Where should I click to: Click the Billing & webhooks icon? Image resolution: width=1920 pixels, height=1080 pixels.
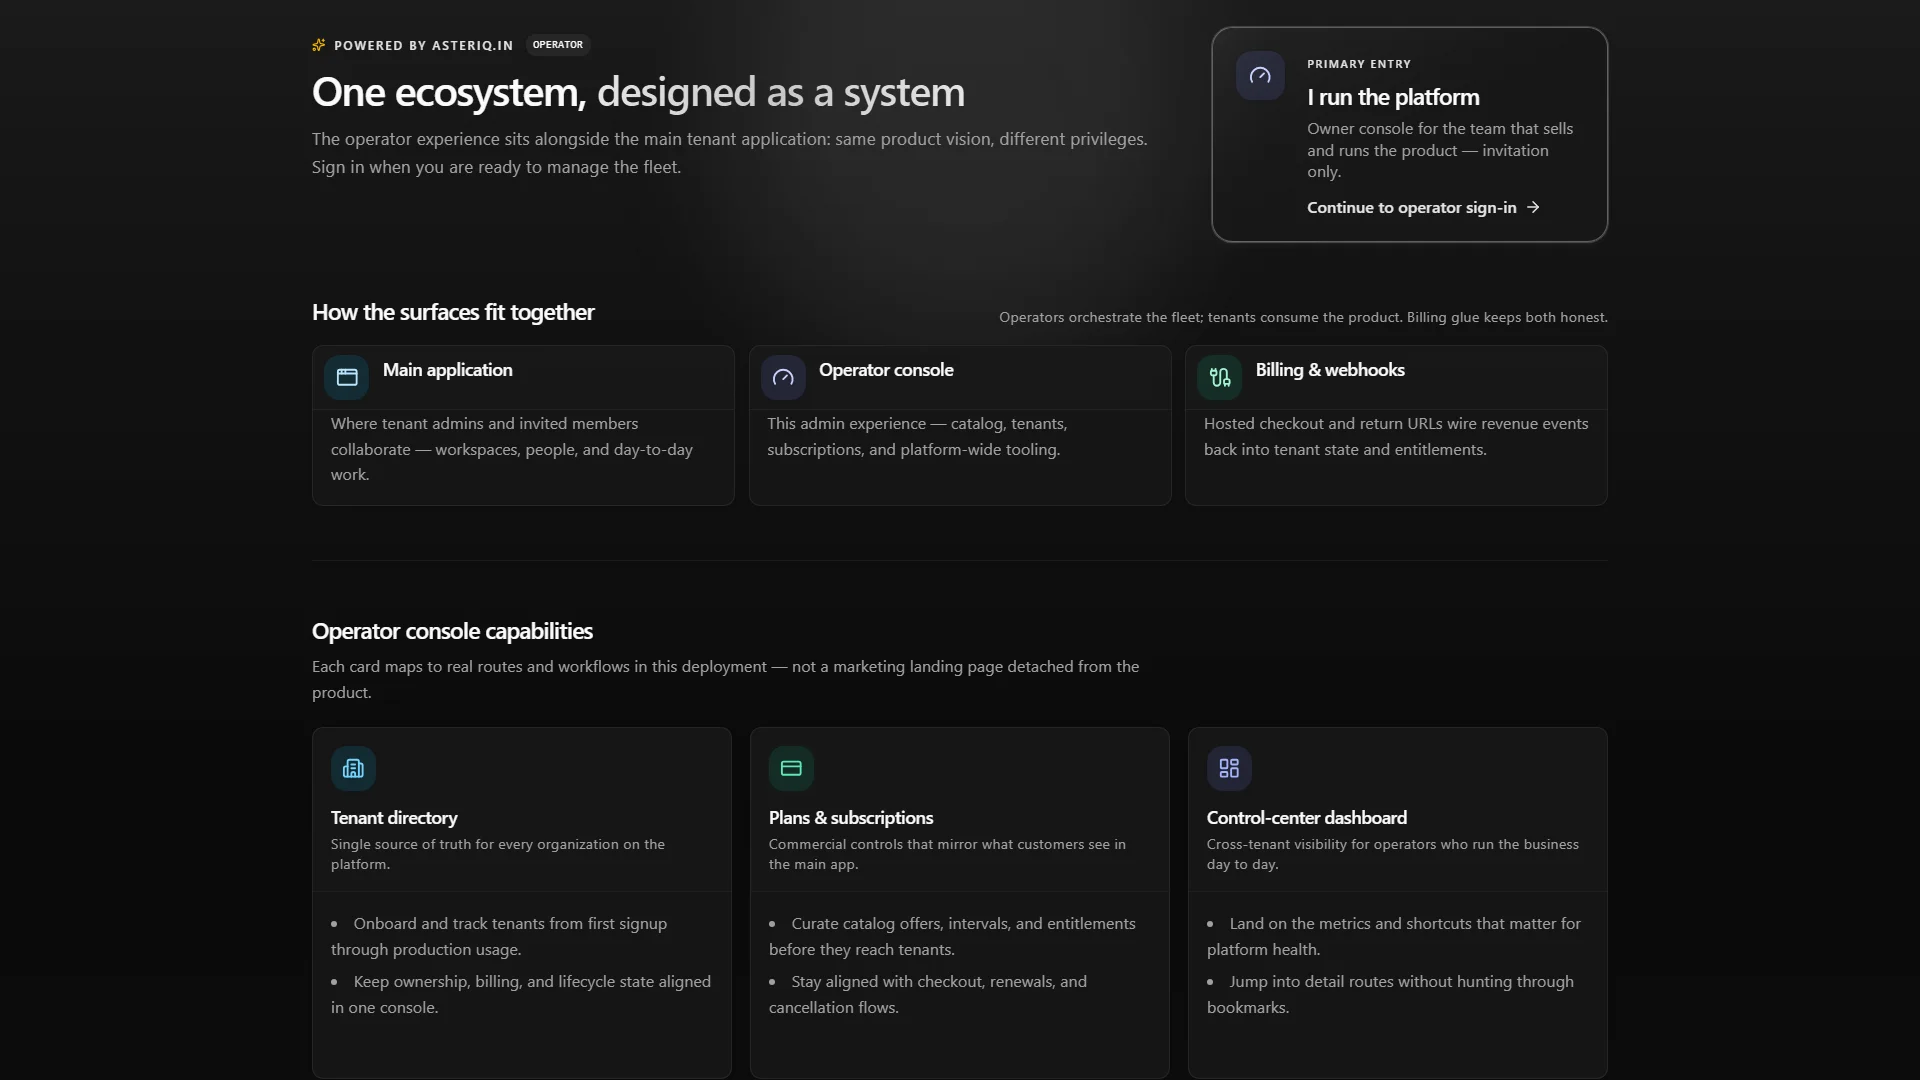1220,377
